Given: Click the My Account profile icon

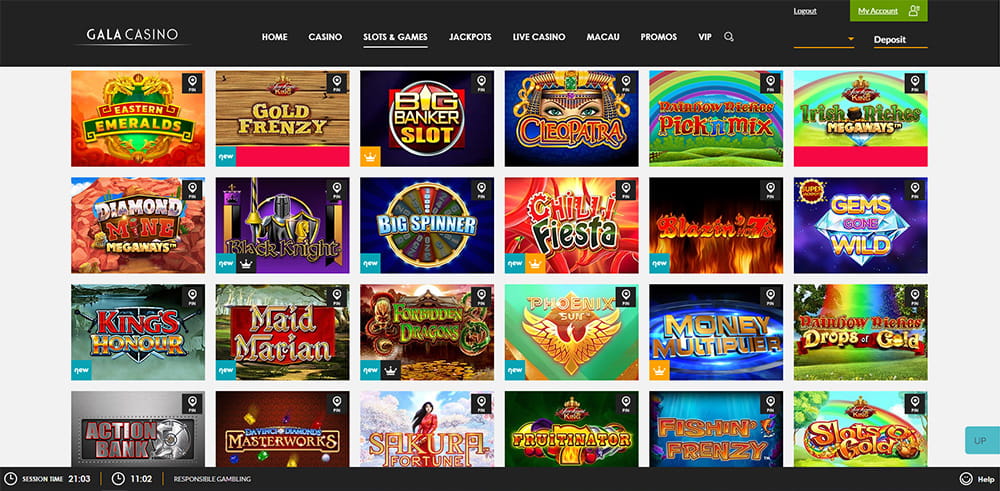Looking at the screenshot, I should 914,11.
